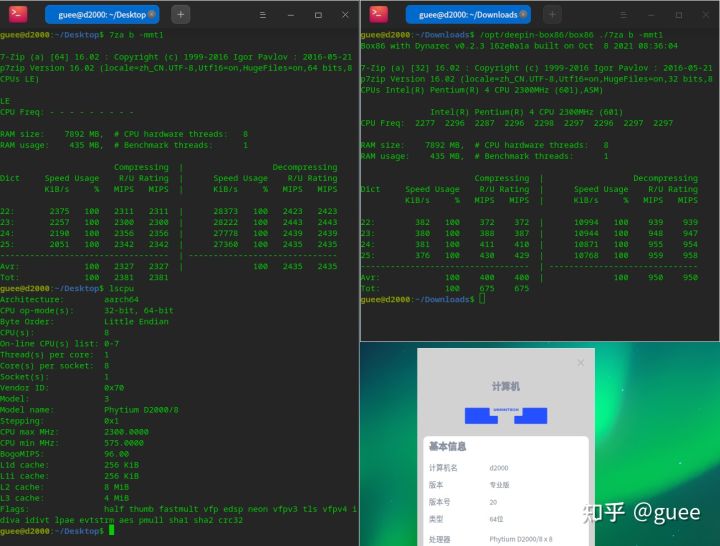Viewport: 720px width, 546px height.
Task: Click processor value Phytium D2000/8 x 8
Action: pyautogui.click(x=521, y=539)
